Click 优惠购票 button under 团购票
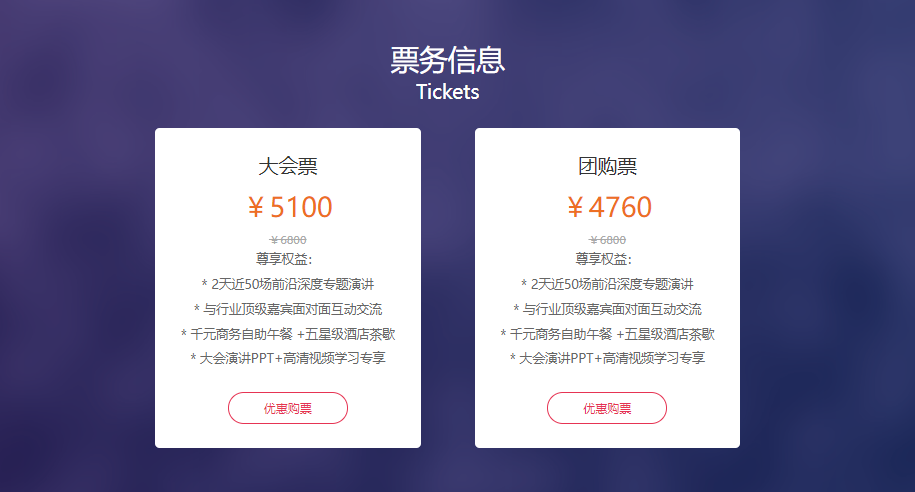The width and height of the screenshot is (915, 492). click(x=607, y=408)
